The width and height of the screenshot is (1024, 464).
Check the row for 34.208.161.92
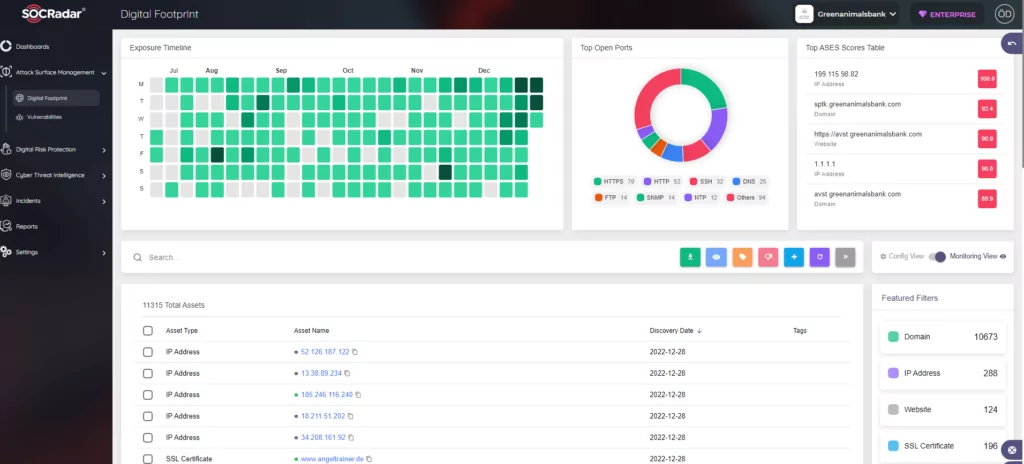point(148,437)
